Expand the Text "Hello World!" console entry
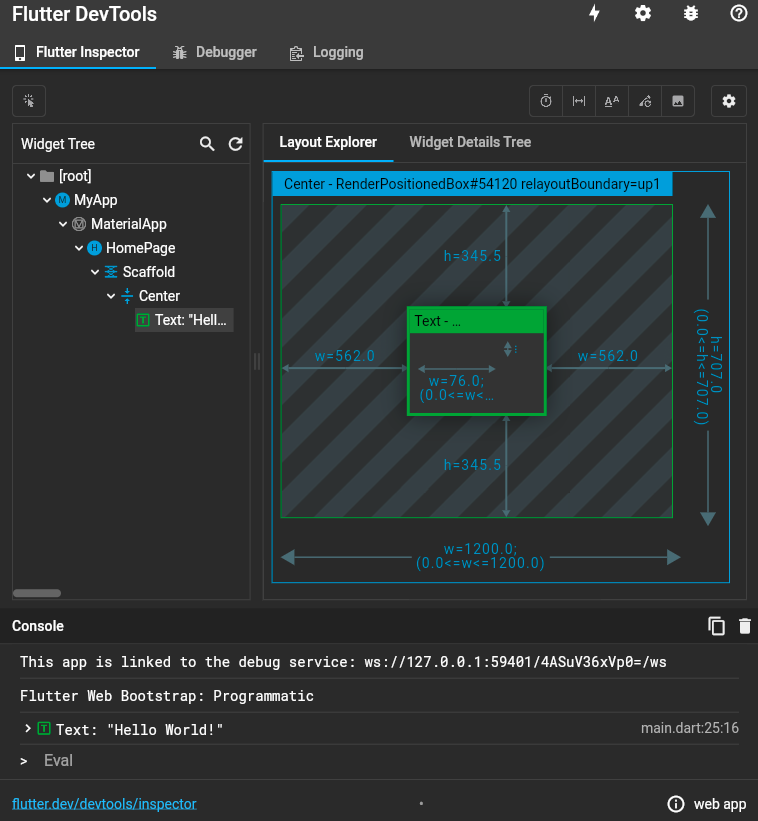Viewport: 758px width, 821px height. 28,729
